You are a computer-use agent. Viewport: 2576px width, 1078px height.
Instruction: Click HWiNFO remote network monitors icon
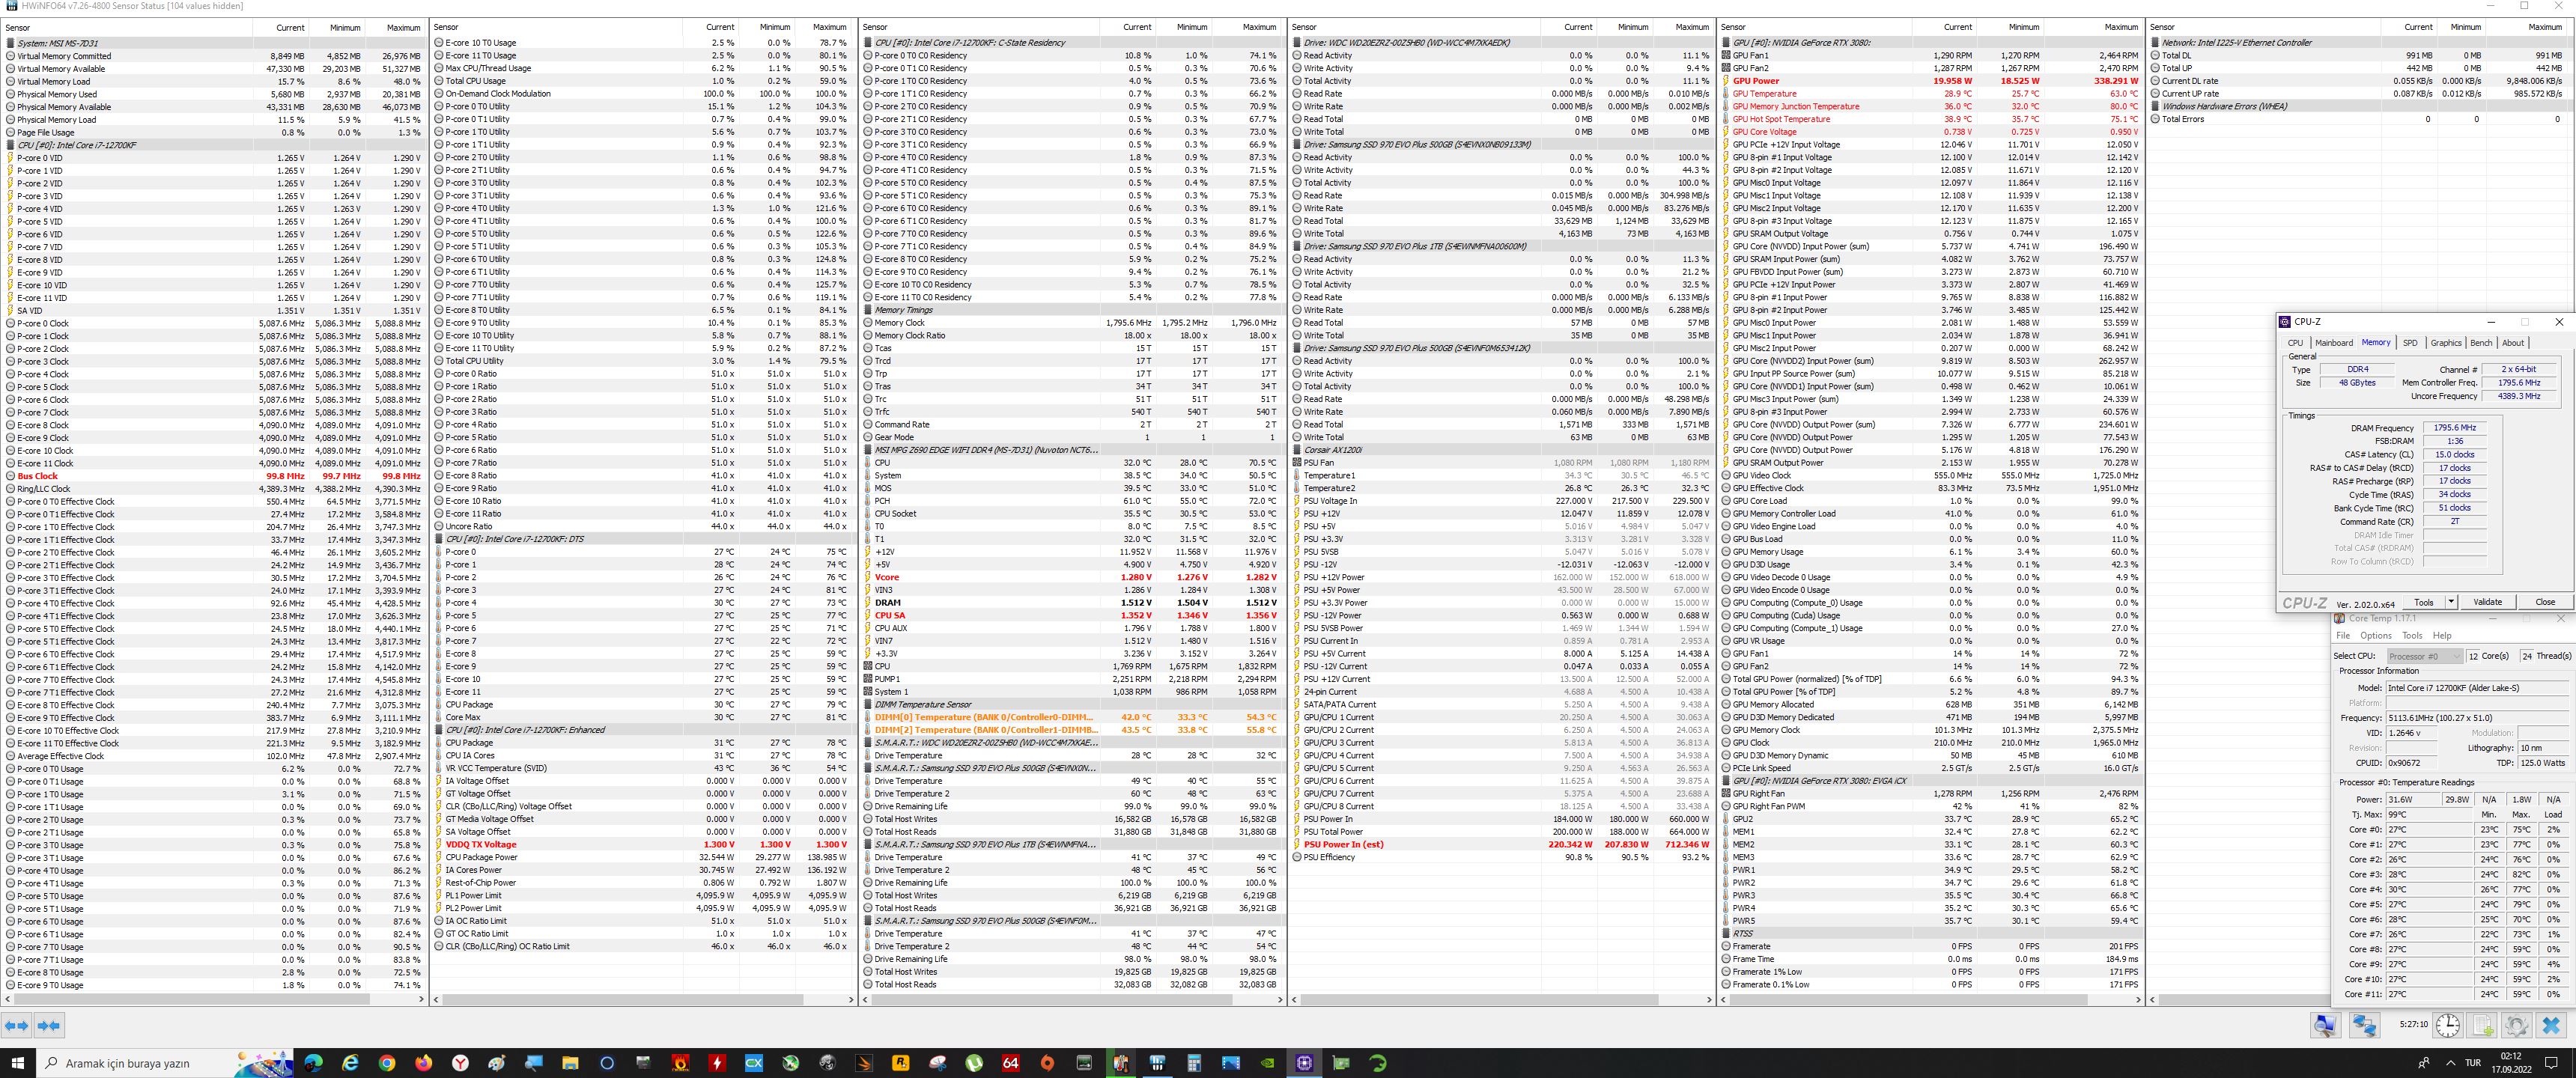[x=2364, y=1025]
